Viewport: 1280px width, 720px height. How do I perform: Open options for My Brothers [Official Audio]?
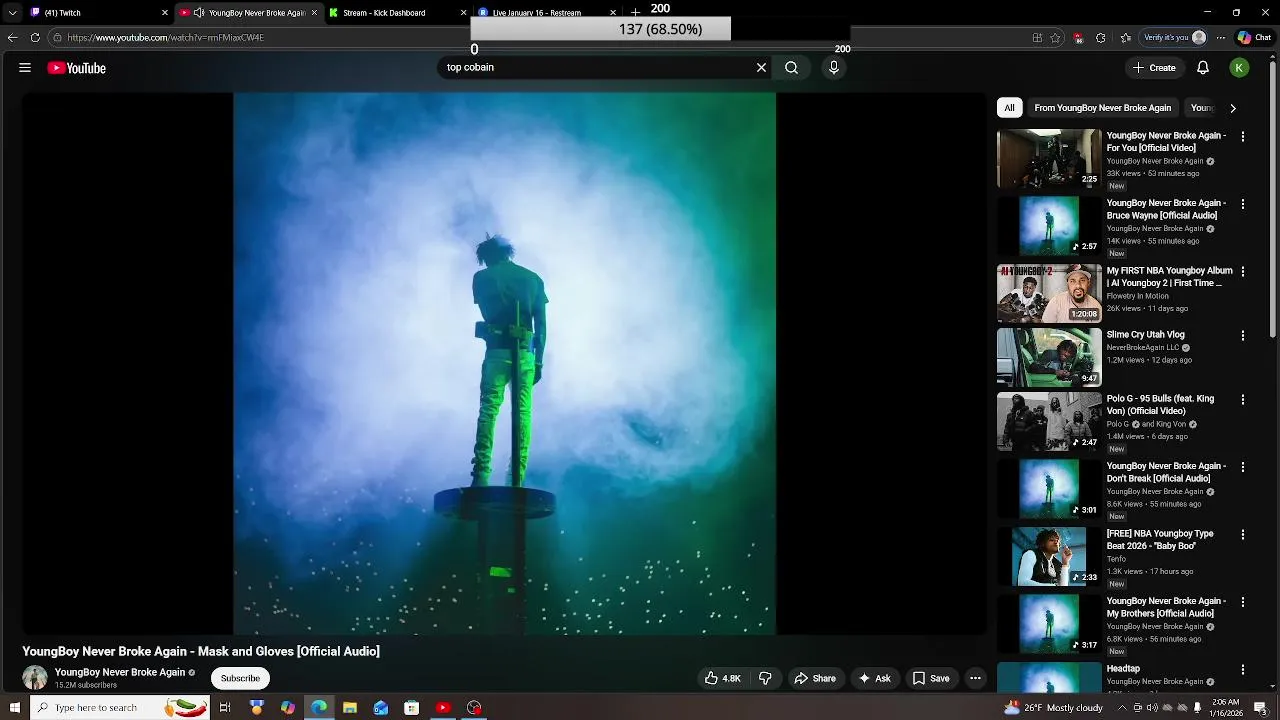[x=1243, y=602]
